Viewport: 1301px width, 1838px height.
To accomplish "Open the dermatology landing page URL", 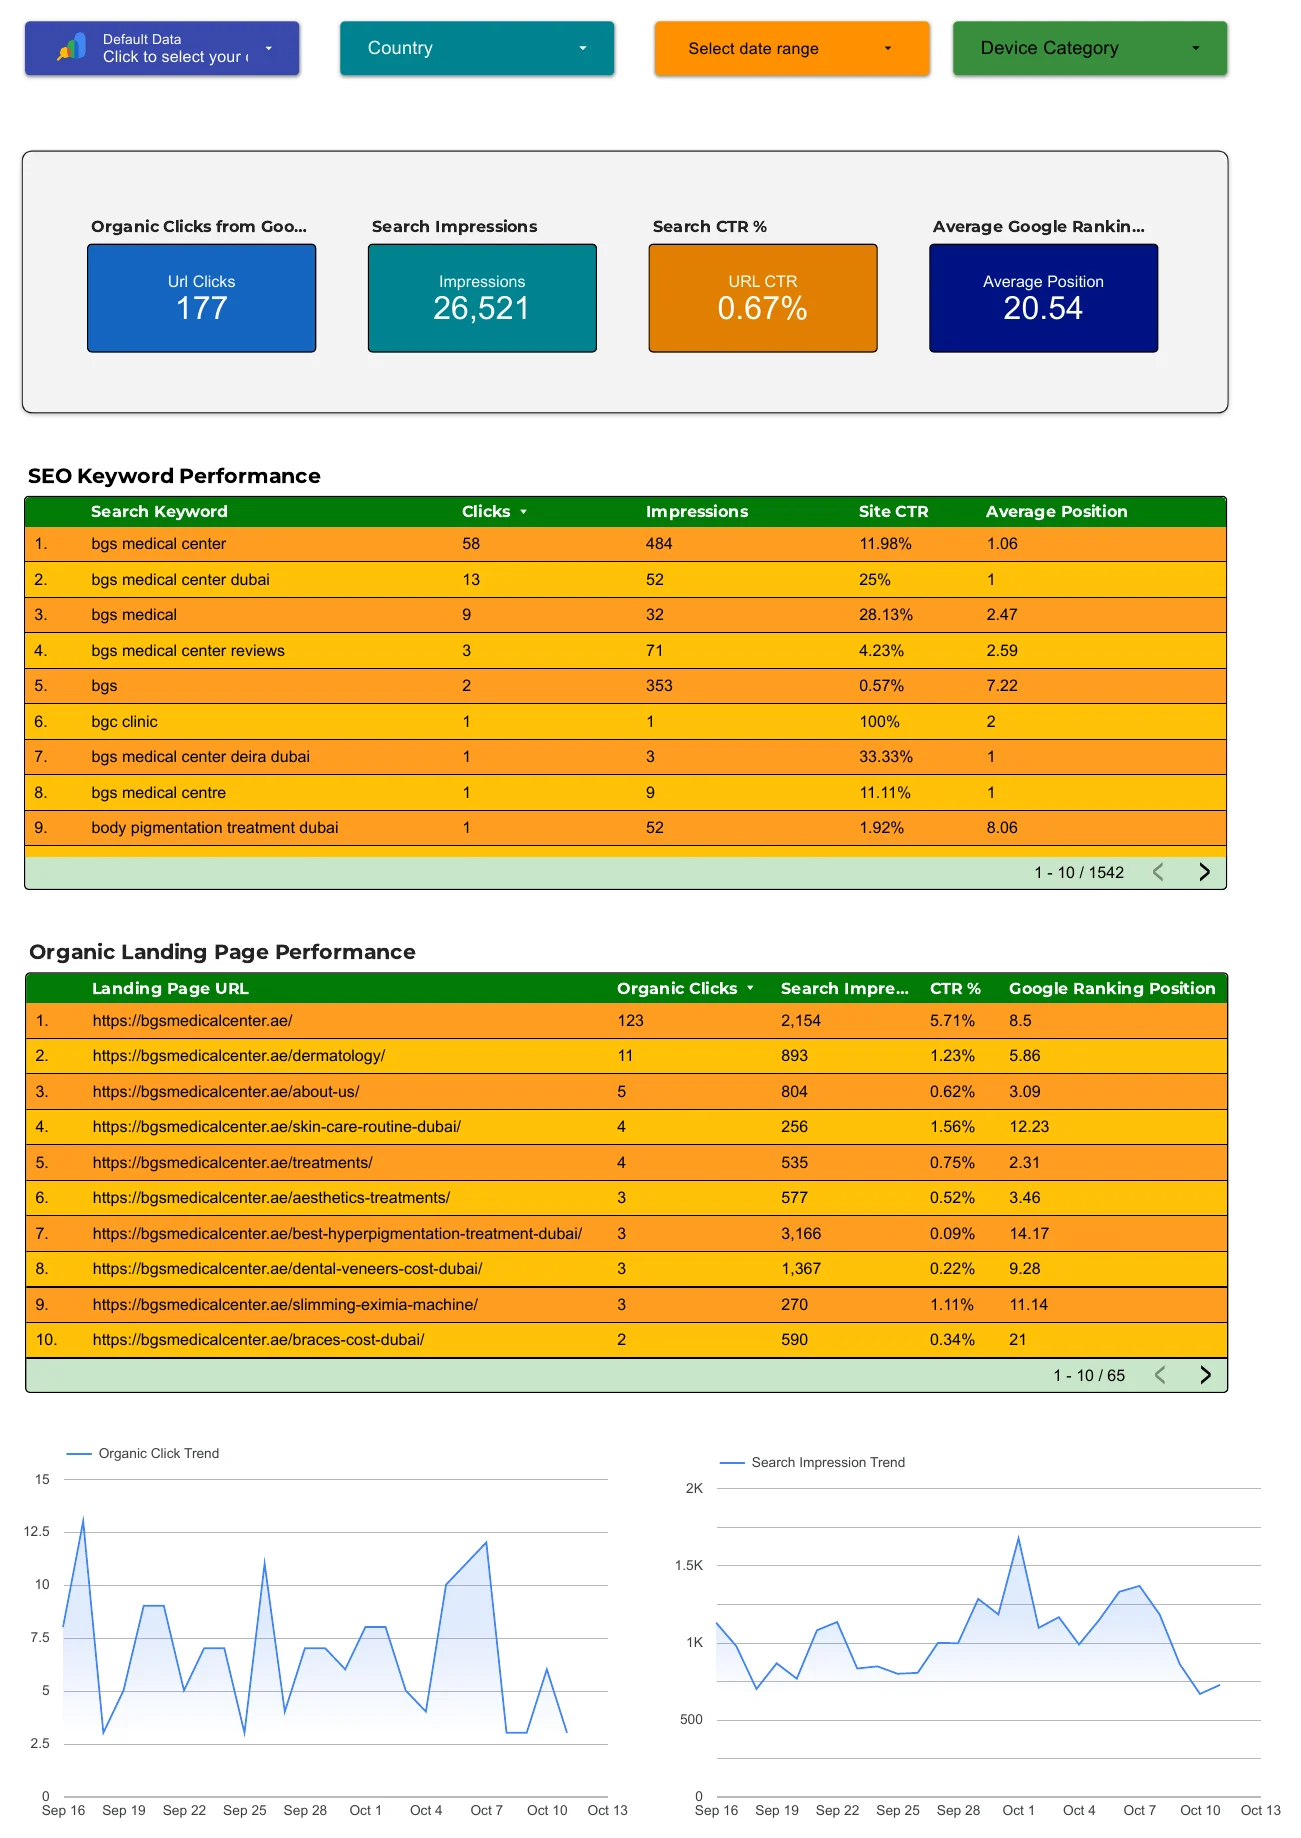I will pyautogui.click(x=238, y=1056).
